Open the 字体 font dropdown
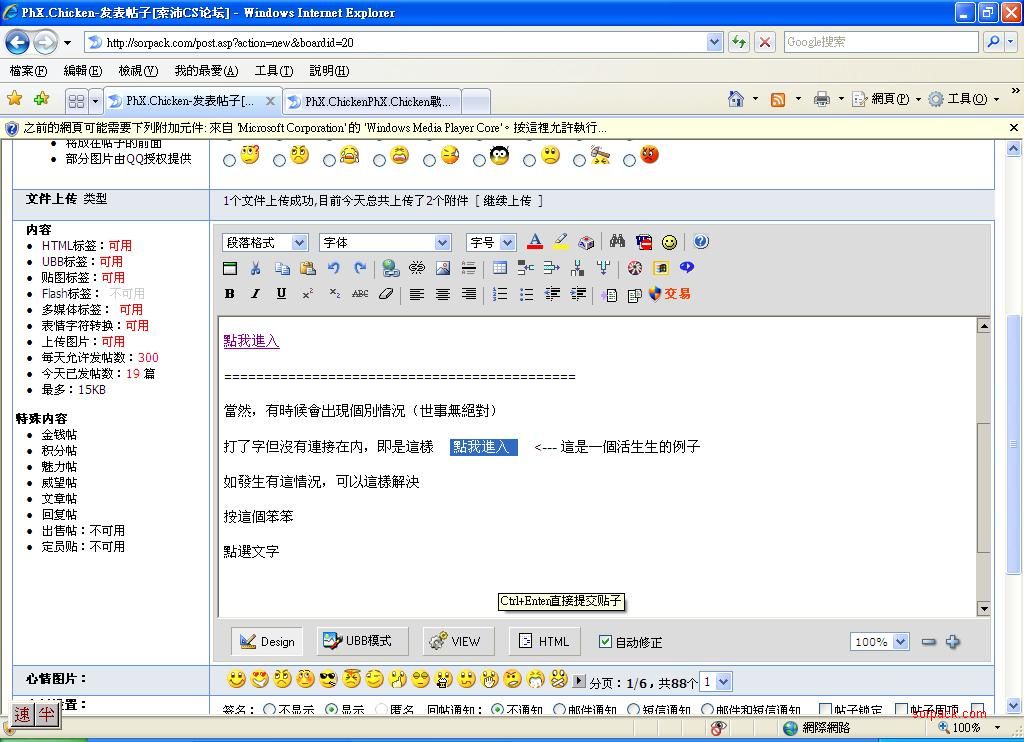1024x742 pixels. tap(385, 242)
